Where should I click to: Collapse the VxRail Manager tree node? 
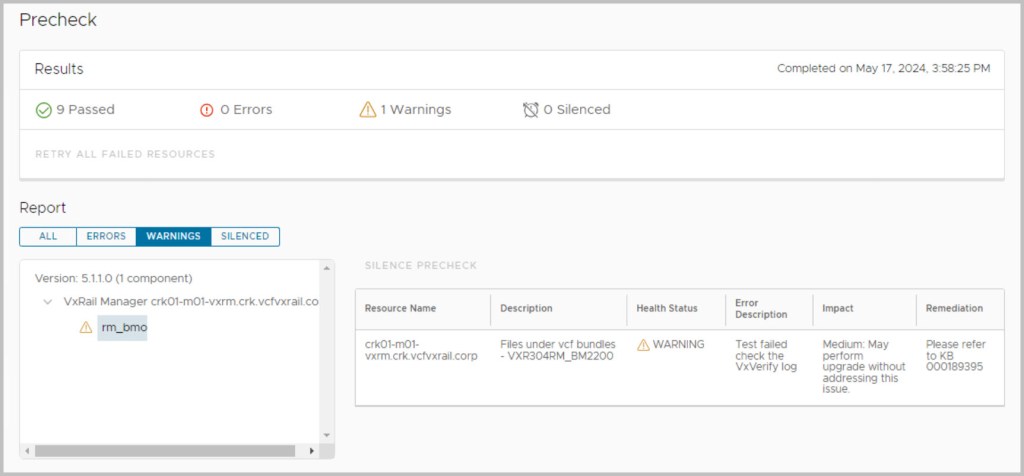coord(48,302)
